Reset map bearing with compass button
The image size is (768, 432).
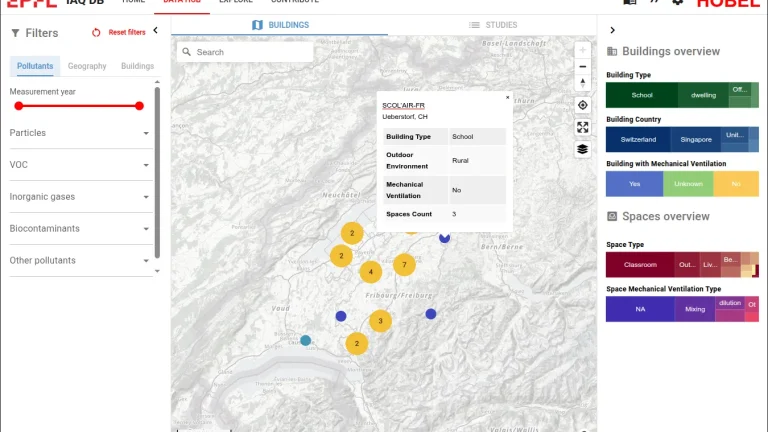583,83
